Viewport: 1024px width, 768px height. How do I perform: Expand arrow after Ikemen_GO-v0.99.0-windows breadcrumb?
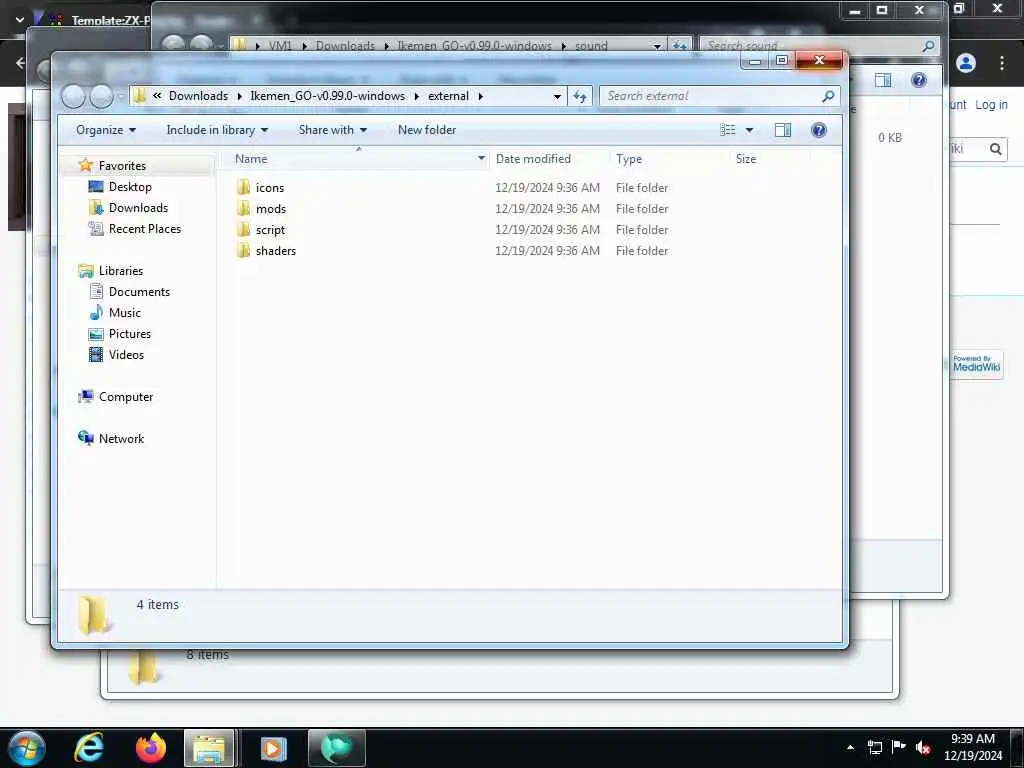click(417, 96)
